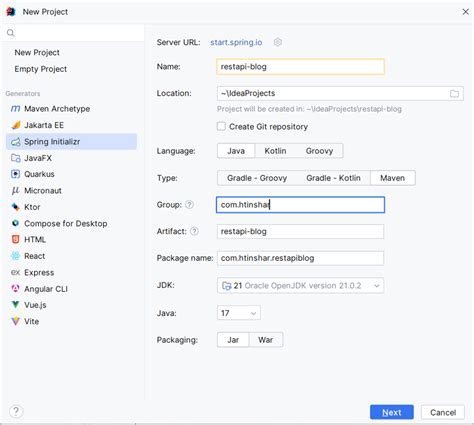Click the Group field com.htinshar

click(x=300, y=205)
